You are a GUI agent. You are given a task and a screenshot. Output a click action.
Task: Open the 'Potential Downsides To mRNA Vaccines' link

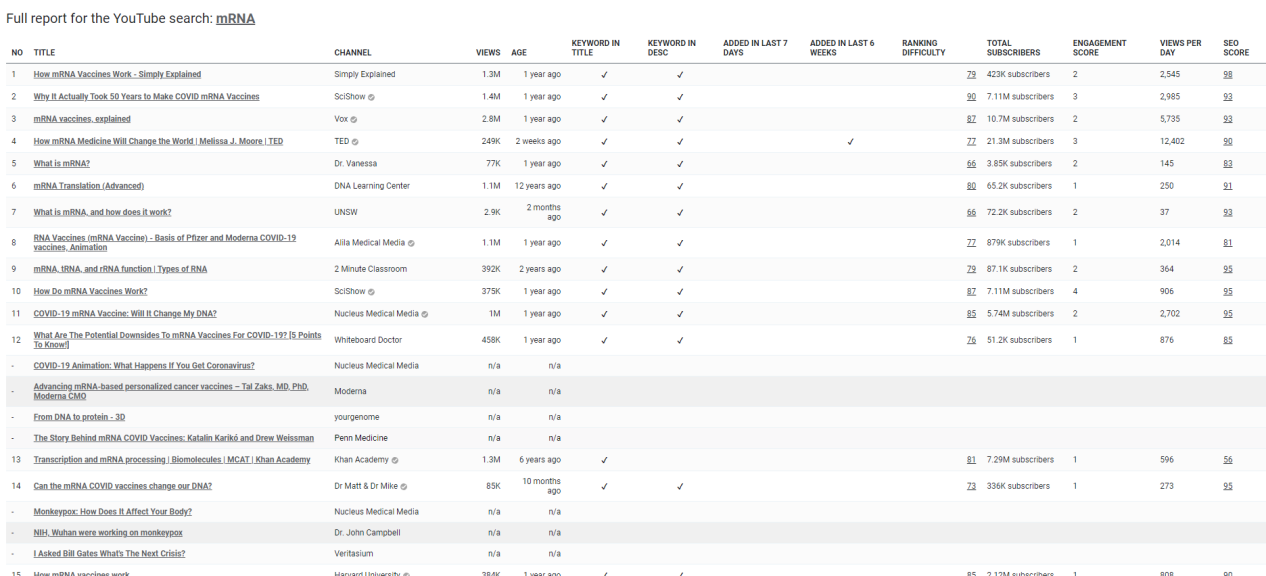[x=178, y=340]
